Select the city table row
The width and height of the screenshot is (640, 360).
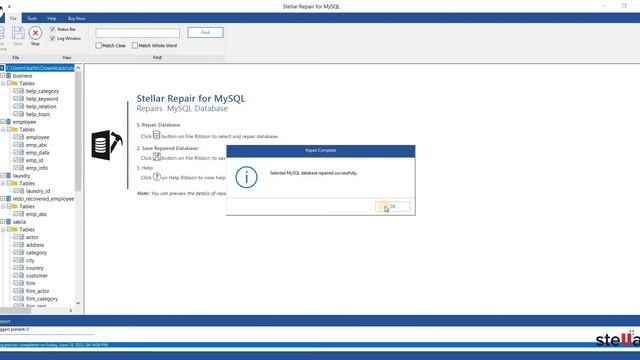click(30, 260)
